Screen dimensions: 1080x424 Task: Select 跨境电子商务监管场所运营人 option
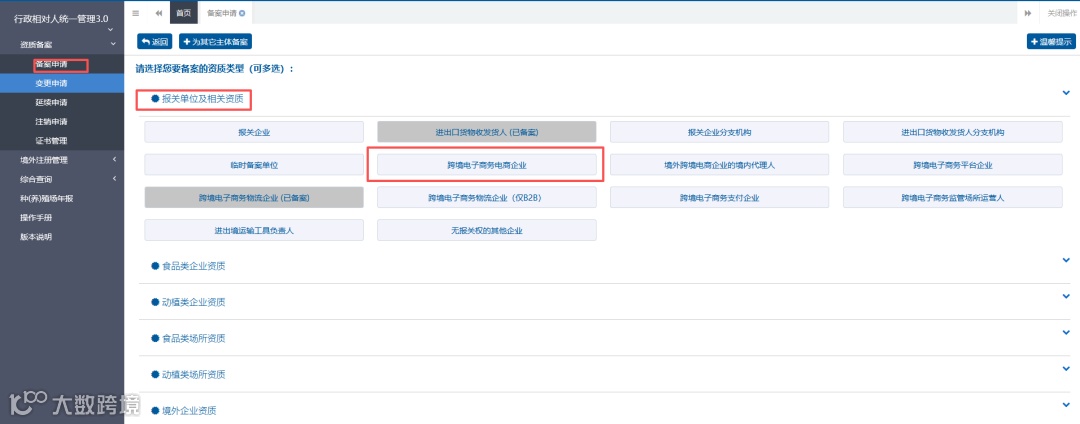[x=953, y=198]
